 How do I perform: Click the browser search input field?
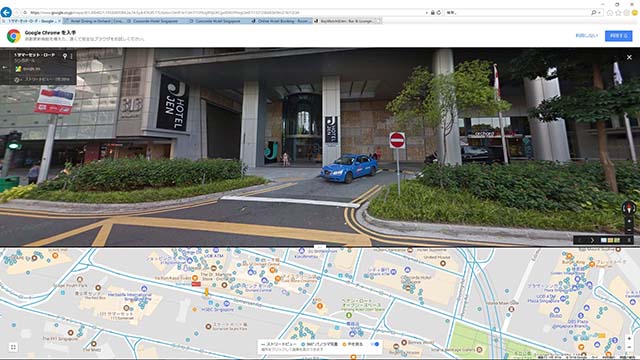pyautogui.click(x=517, y=13)
